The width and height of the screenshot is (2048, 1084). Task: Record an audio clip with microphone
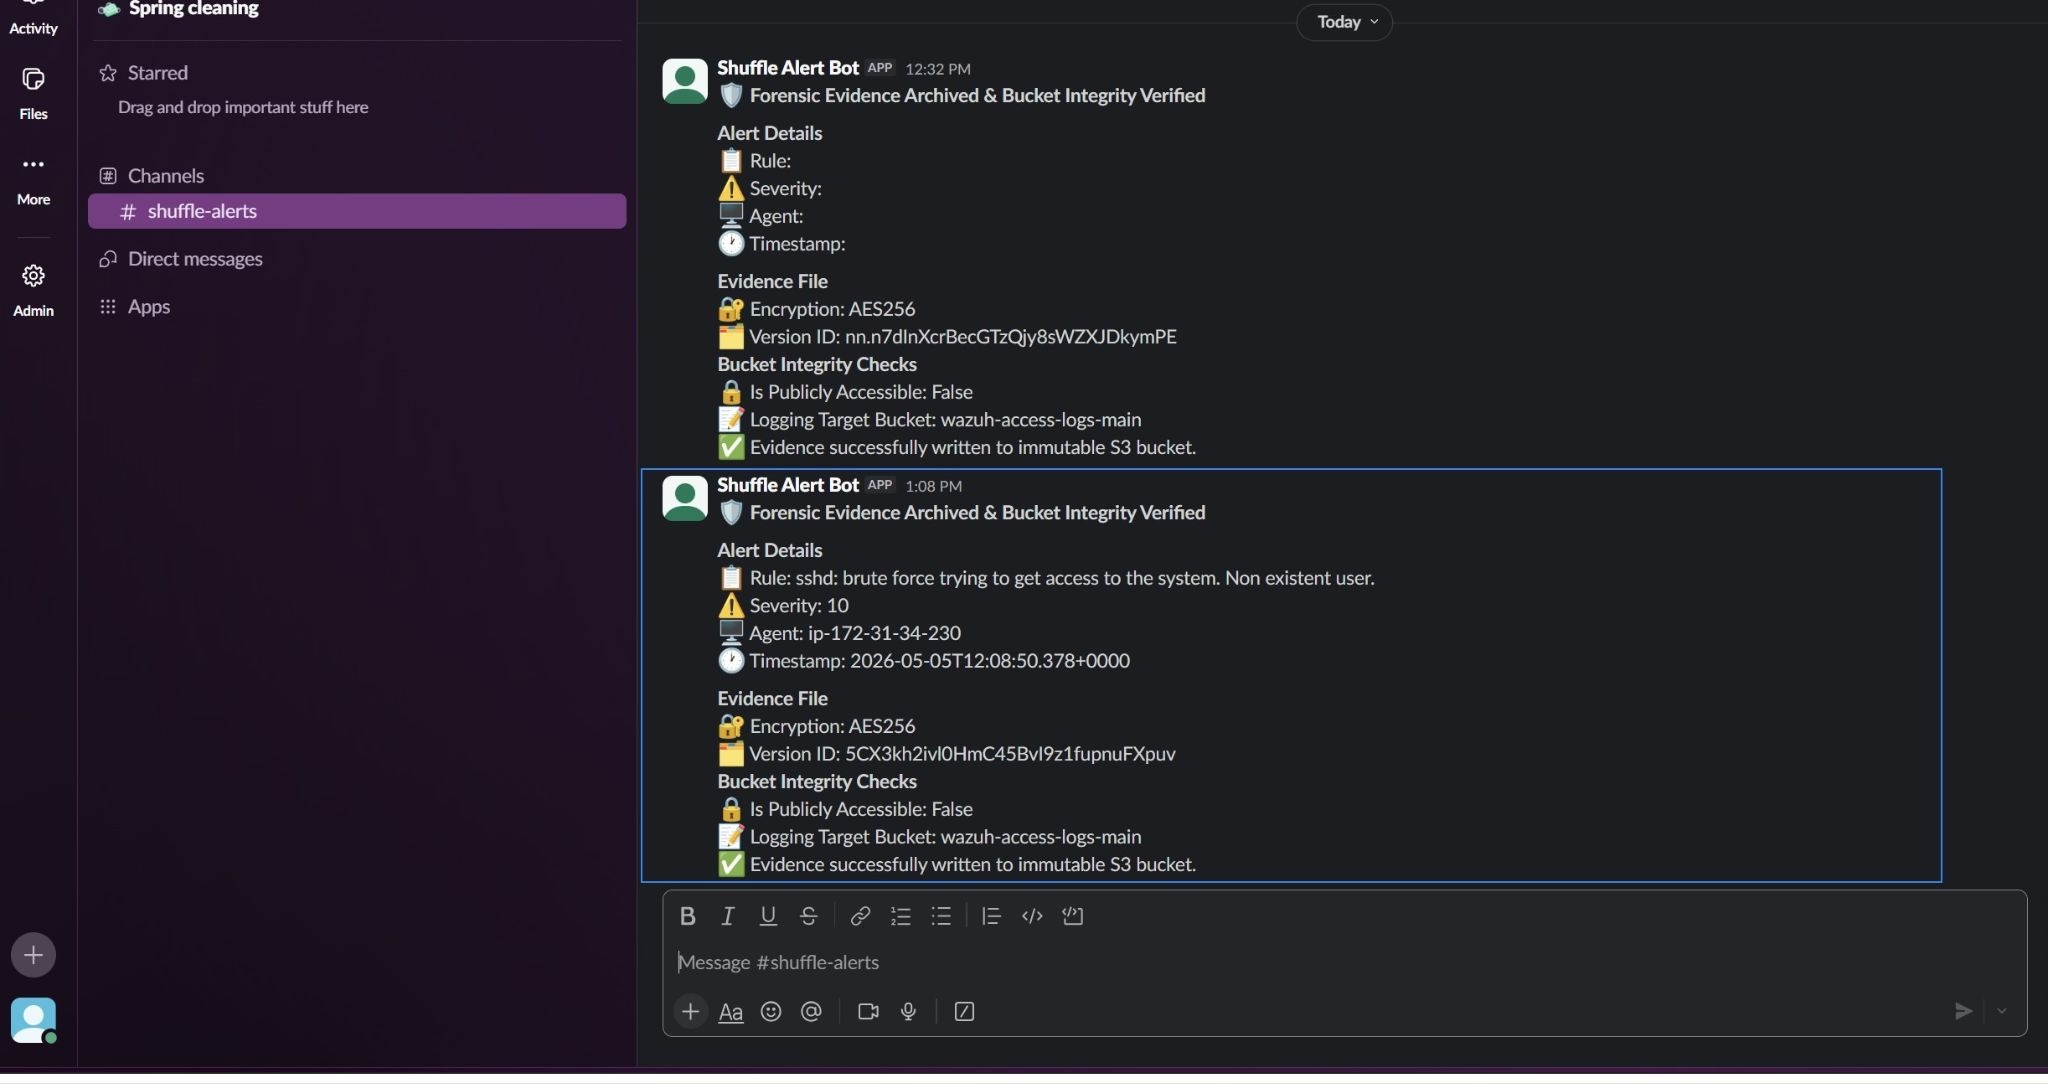908,1012
